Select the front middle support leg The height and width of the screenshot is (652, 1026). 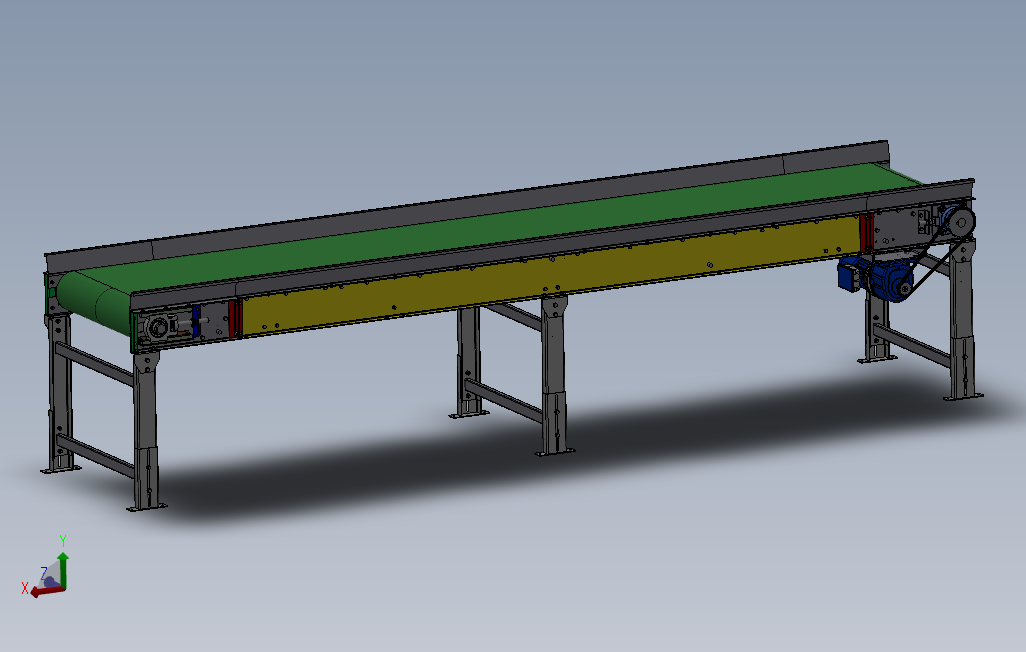coord(554,374)
